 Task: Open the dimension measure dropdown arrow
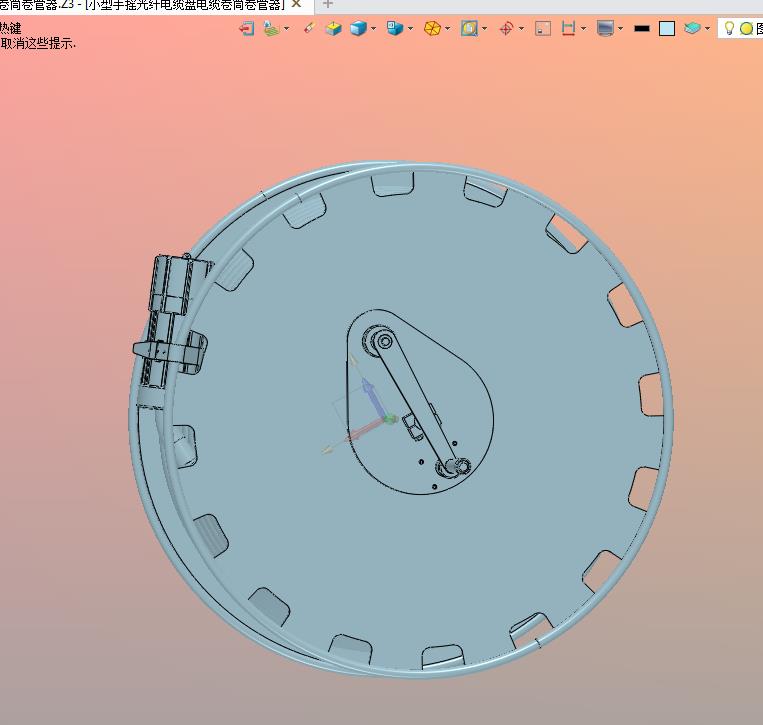583,29
